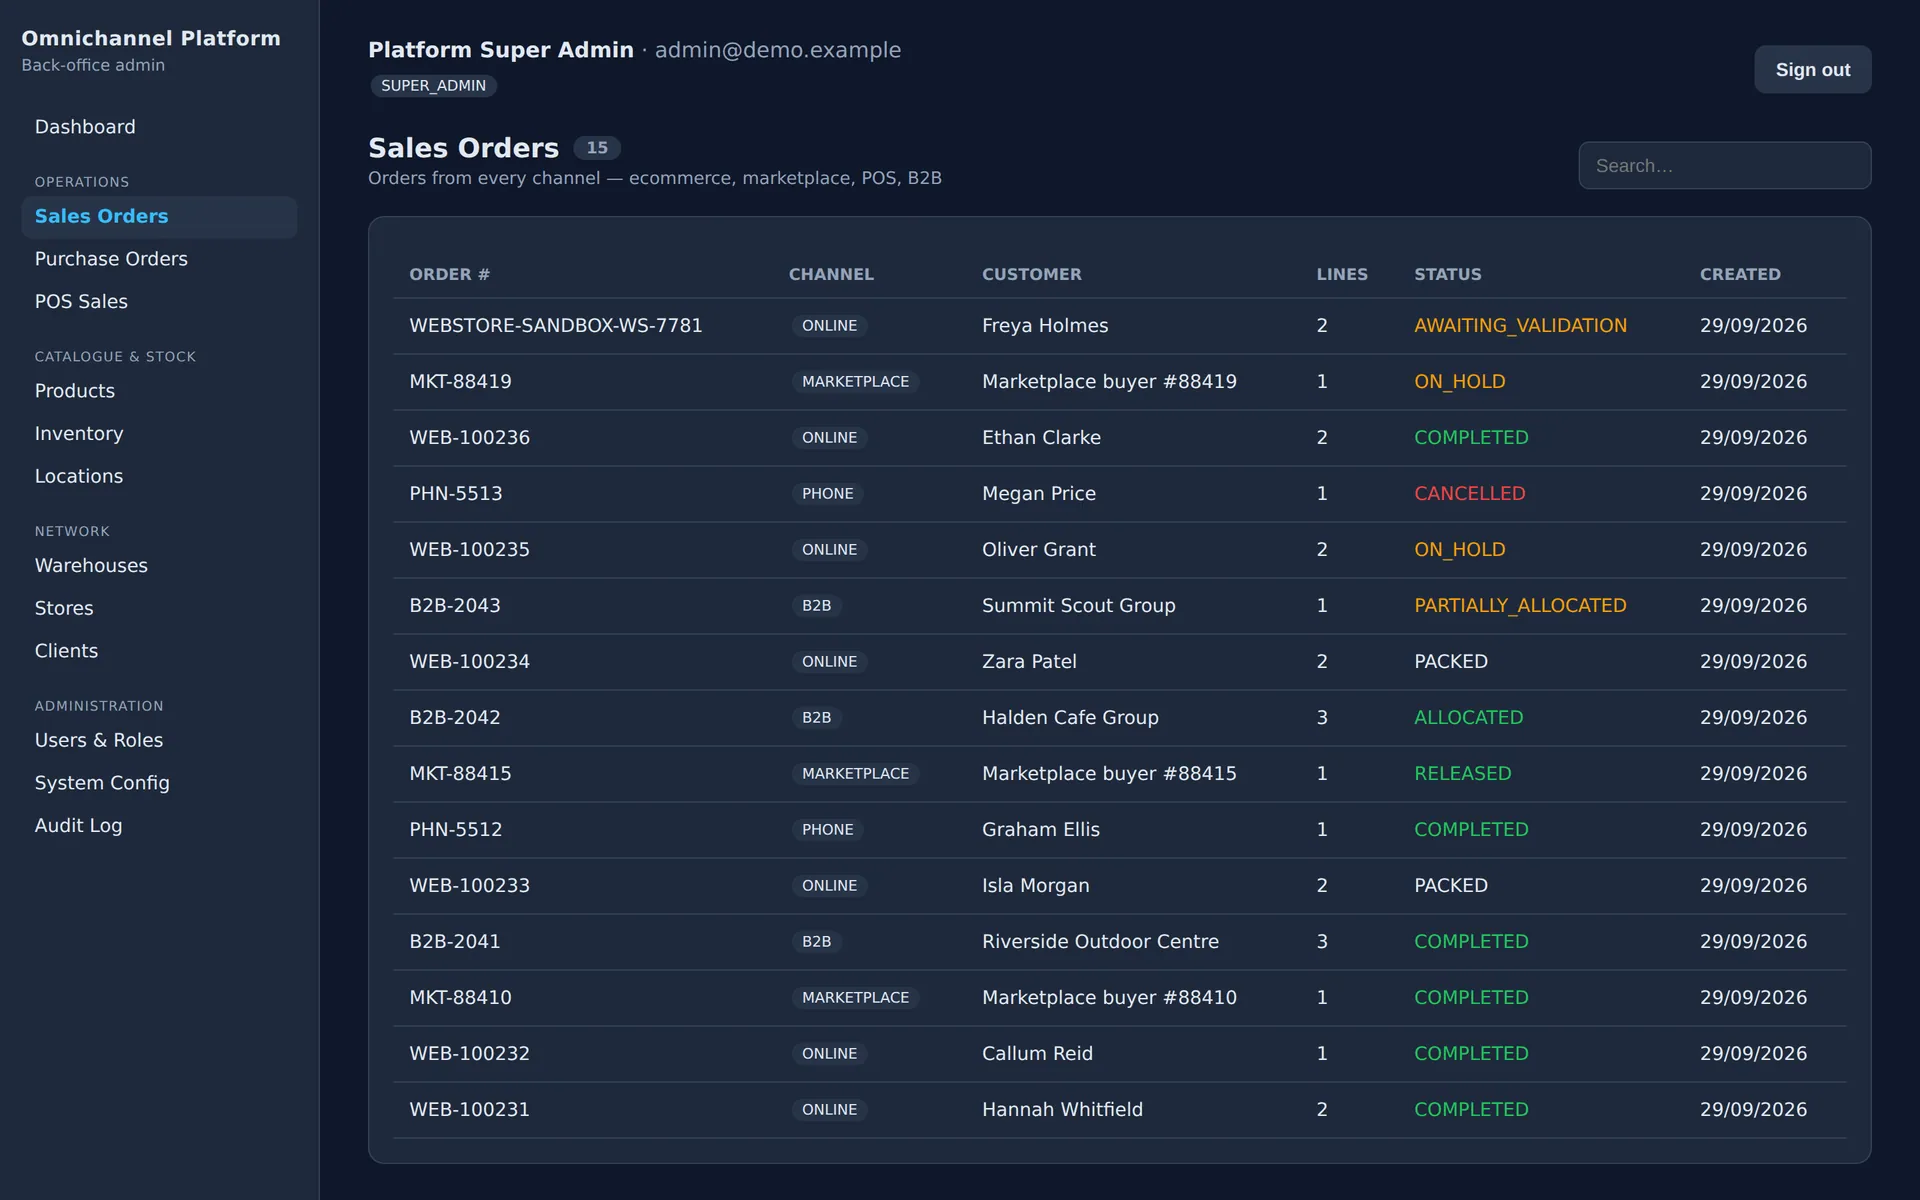1920x1200 pixels.
Task: Select order WEB-100236
Action: 469,438
